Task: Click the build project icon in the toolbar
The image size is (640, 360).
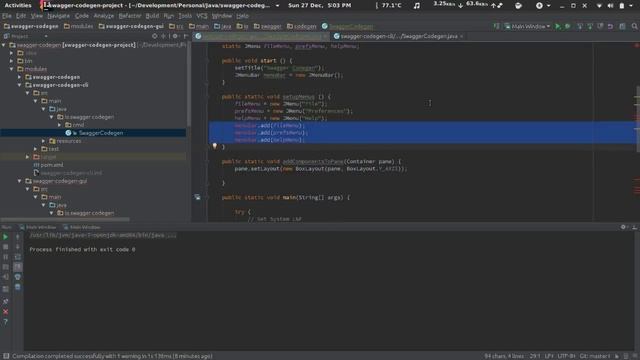Action: (497, 26)
